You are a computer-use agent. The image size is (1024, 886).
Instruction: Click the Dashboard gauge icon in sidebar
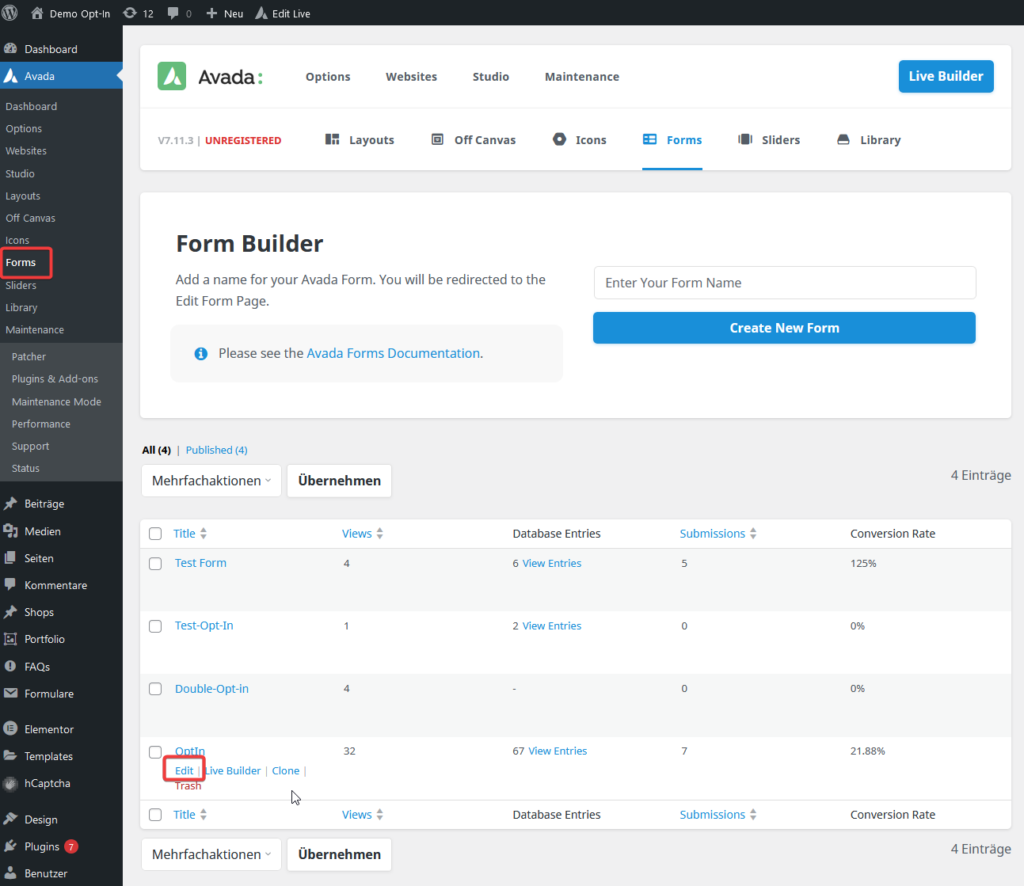(x=10, y=49)
